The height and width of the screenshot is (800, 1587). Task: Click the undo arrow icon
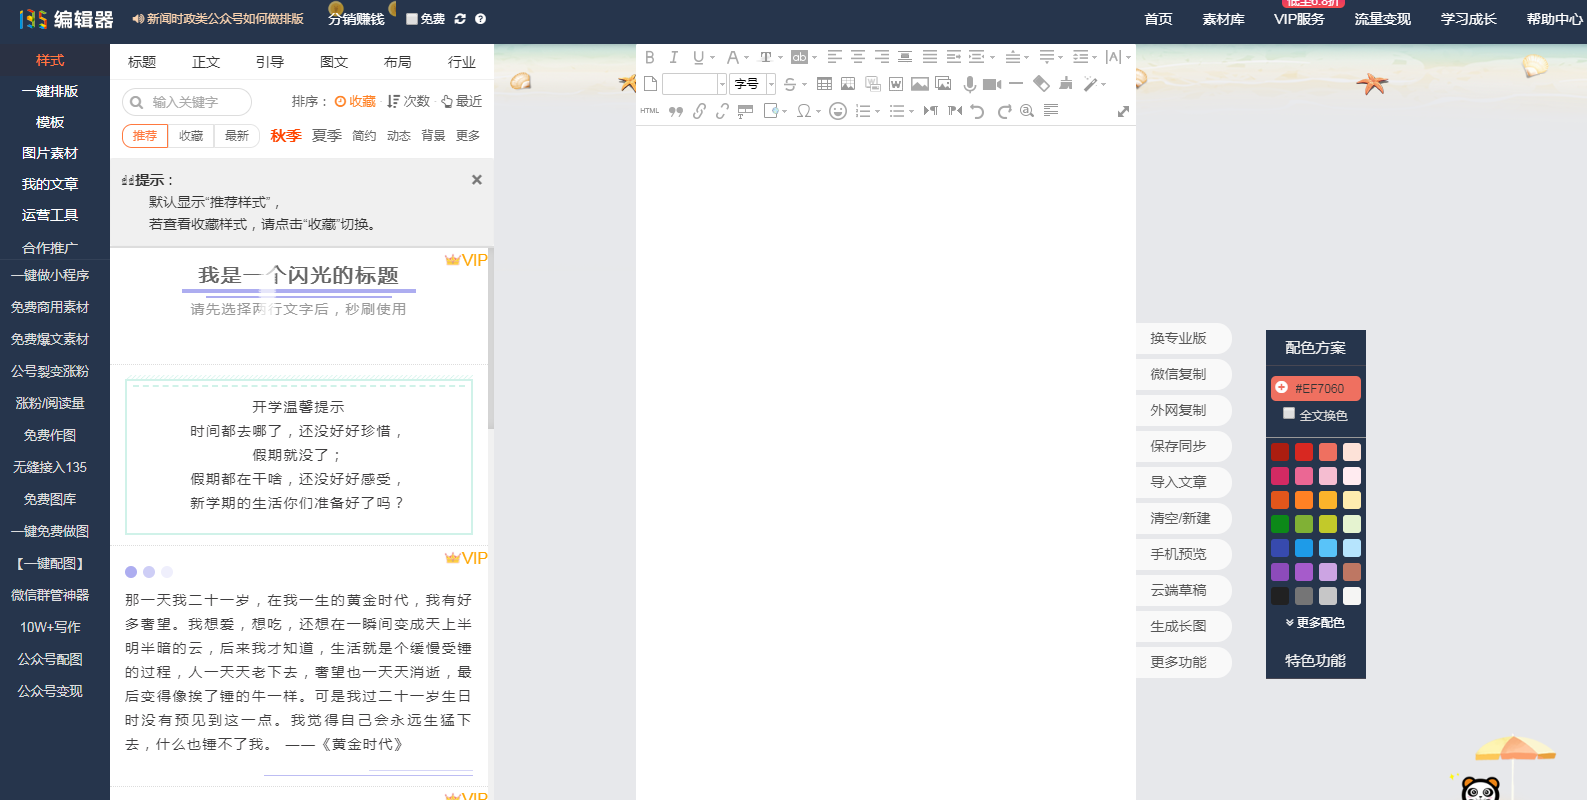tap(978, 111)
